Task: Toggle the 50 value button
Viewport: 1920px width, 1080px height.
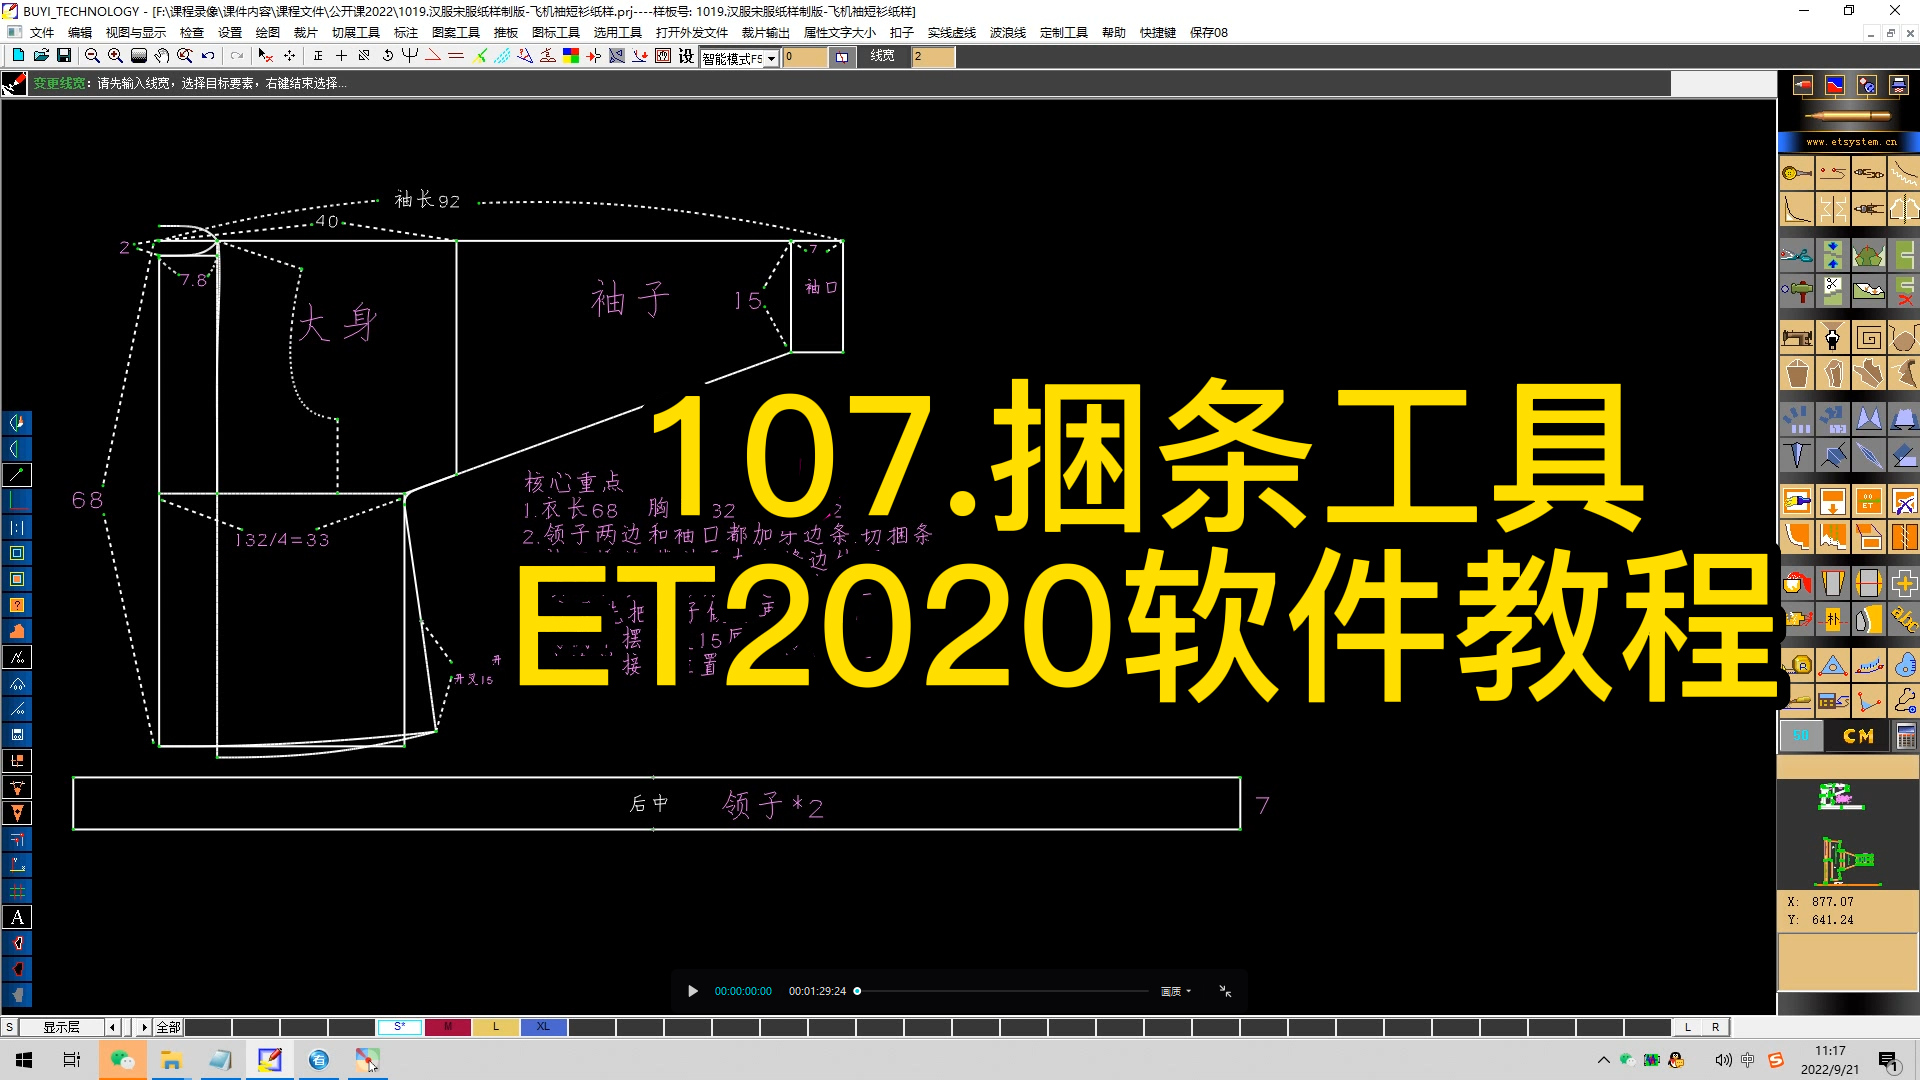Action: click(1801, 736)
